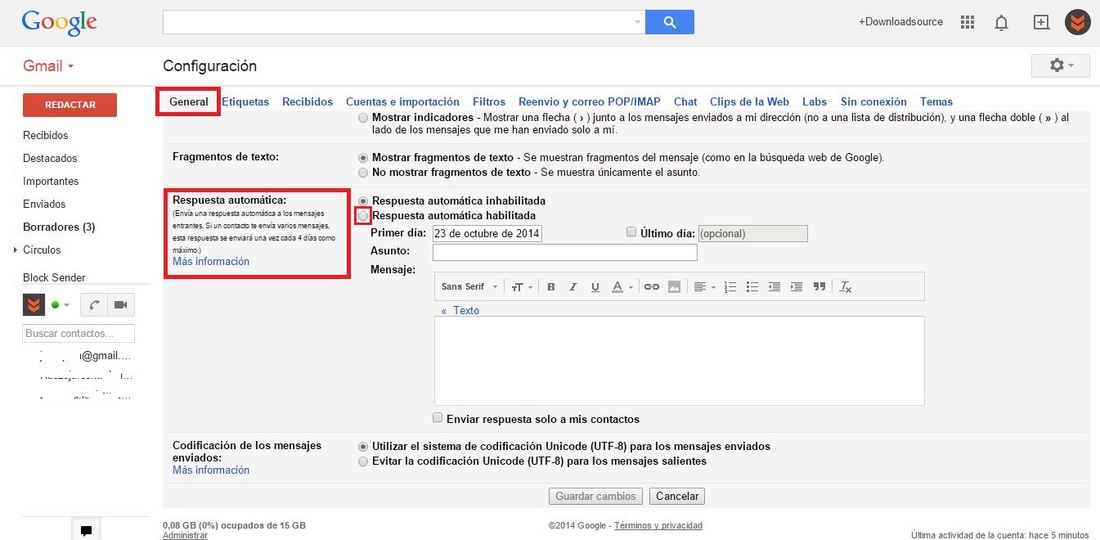Decrease the message indent
The image size is (1100, 540).
point(774,287)
